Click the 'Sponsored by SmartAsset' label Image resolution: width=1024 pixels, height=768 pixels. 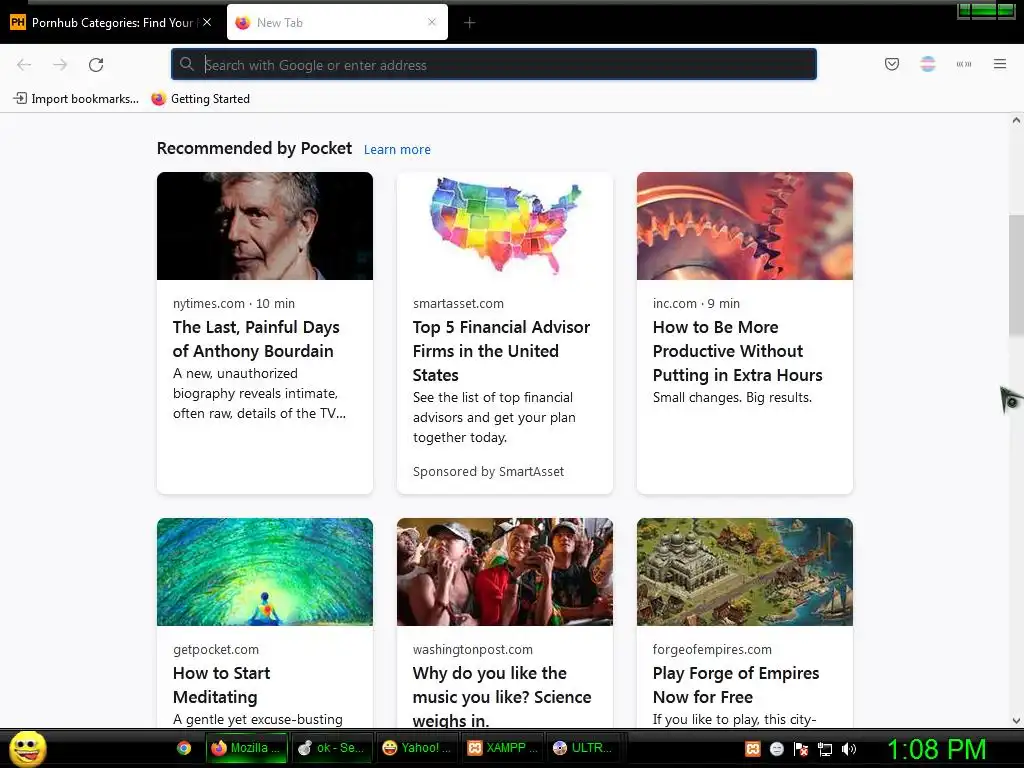point(488,472)
